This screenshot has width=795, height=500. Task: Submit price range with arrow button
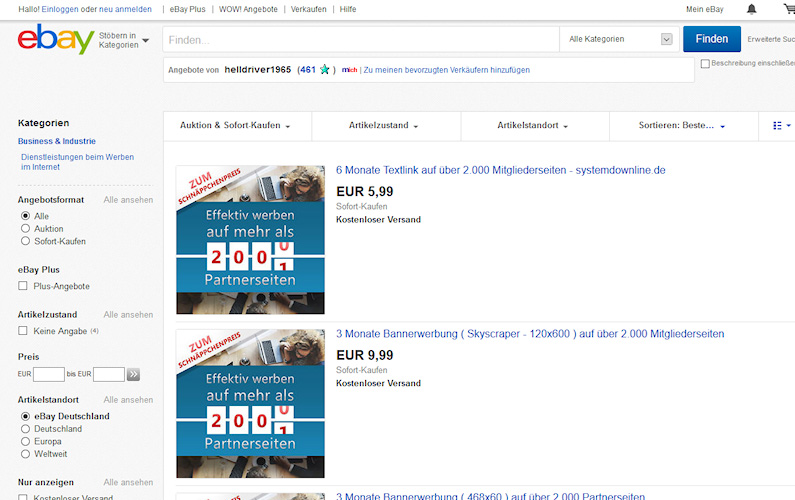[133, 374]
